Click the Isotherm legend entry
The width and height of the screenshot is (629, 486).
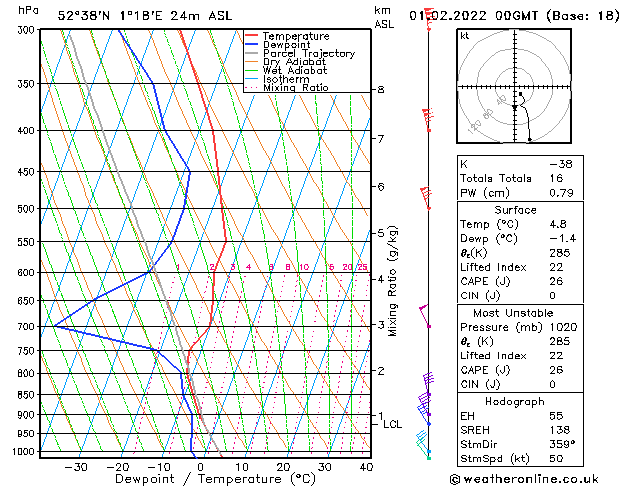[x=286, y=79]
